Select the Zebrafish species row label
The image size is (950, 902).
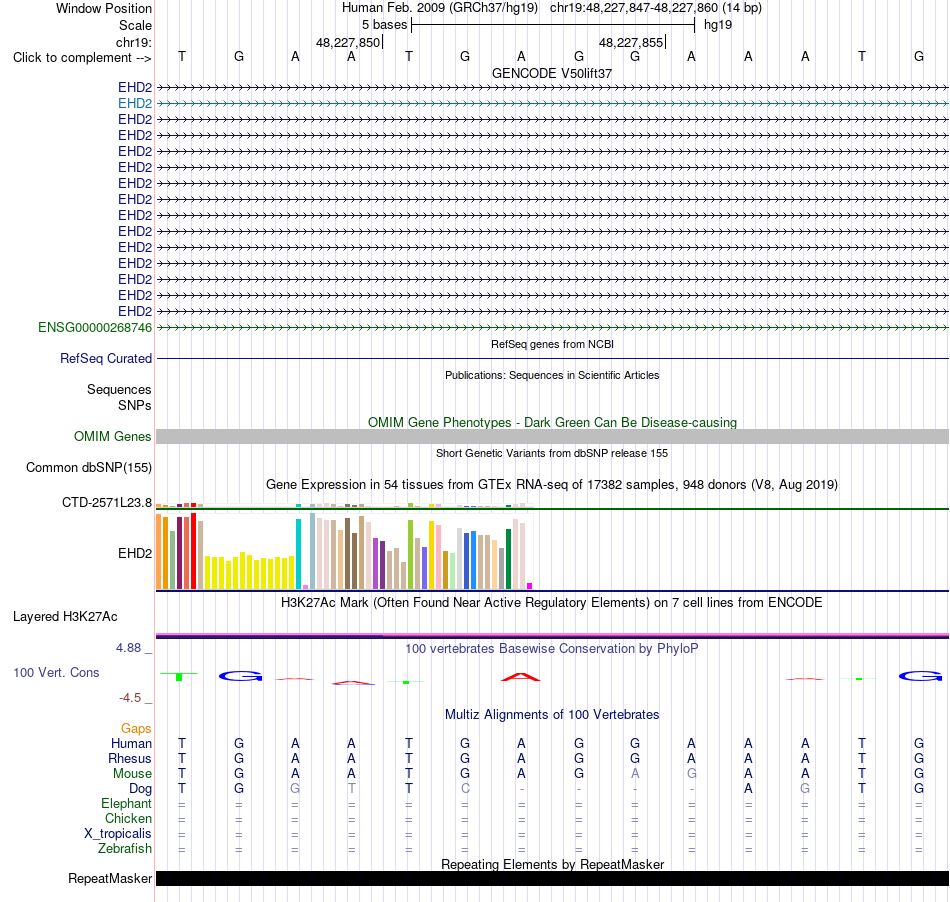(125, 849)
